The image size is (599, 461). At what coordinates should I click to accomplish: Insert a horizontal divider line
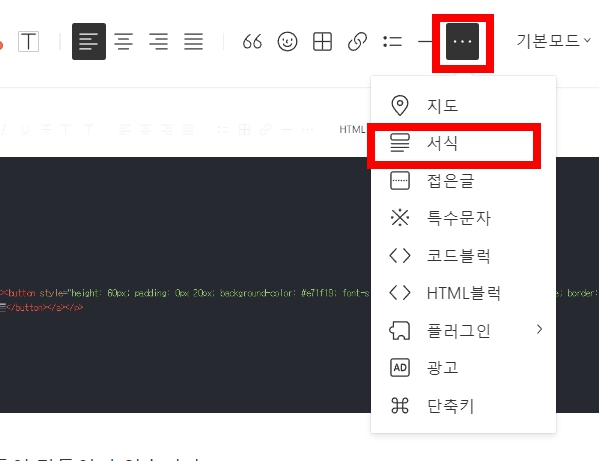tap(425, 41)
